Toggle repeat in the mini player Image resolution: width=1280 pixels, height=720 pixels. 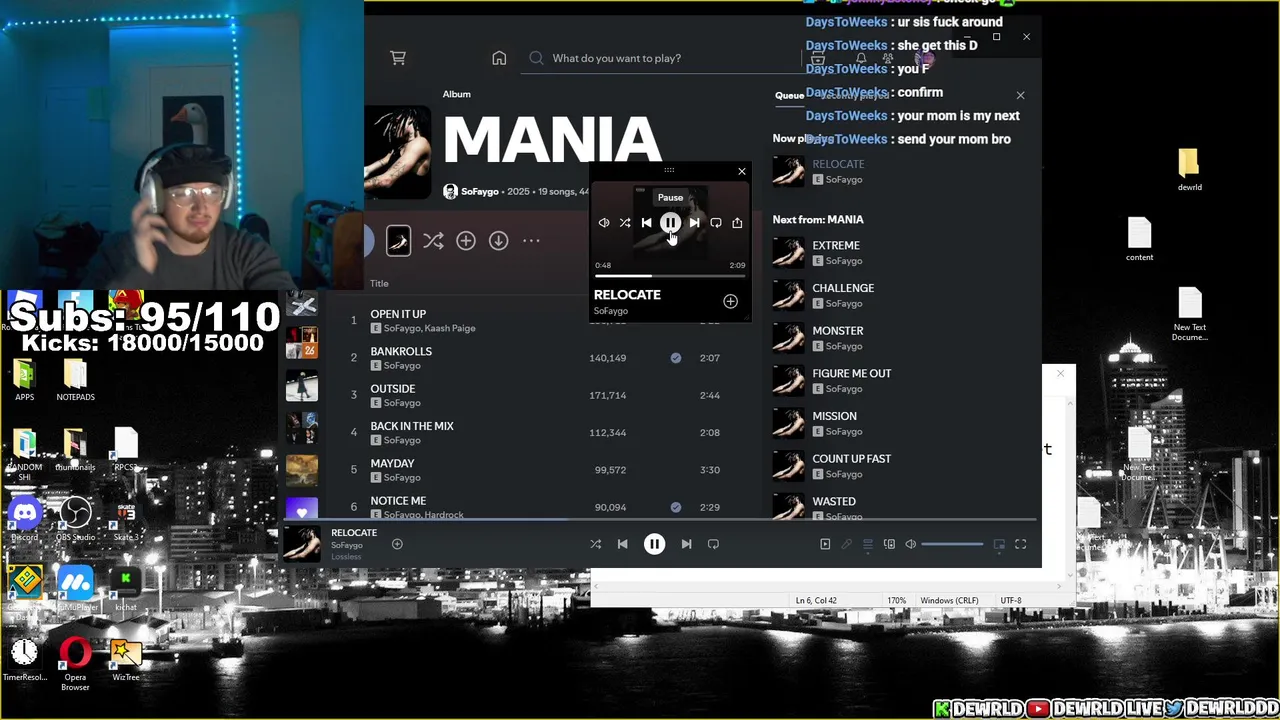pos(716,223)
